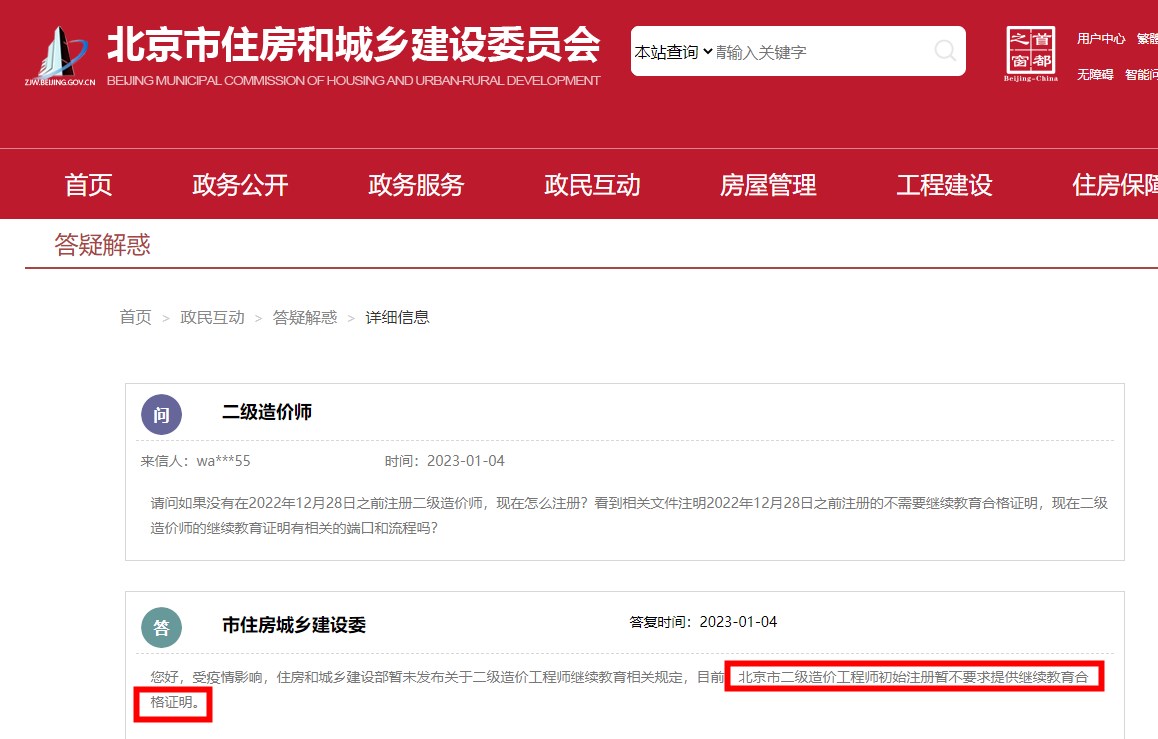Click the Beijing housing commission logo
The image size is (1158, 739).
pyautogui.click(x=60, y=55)
